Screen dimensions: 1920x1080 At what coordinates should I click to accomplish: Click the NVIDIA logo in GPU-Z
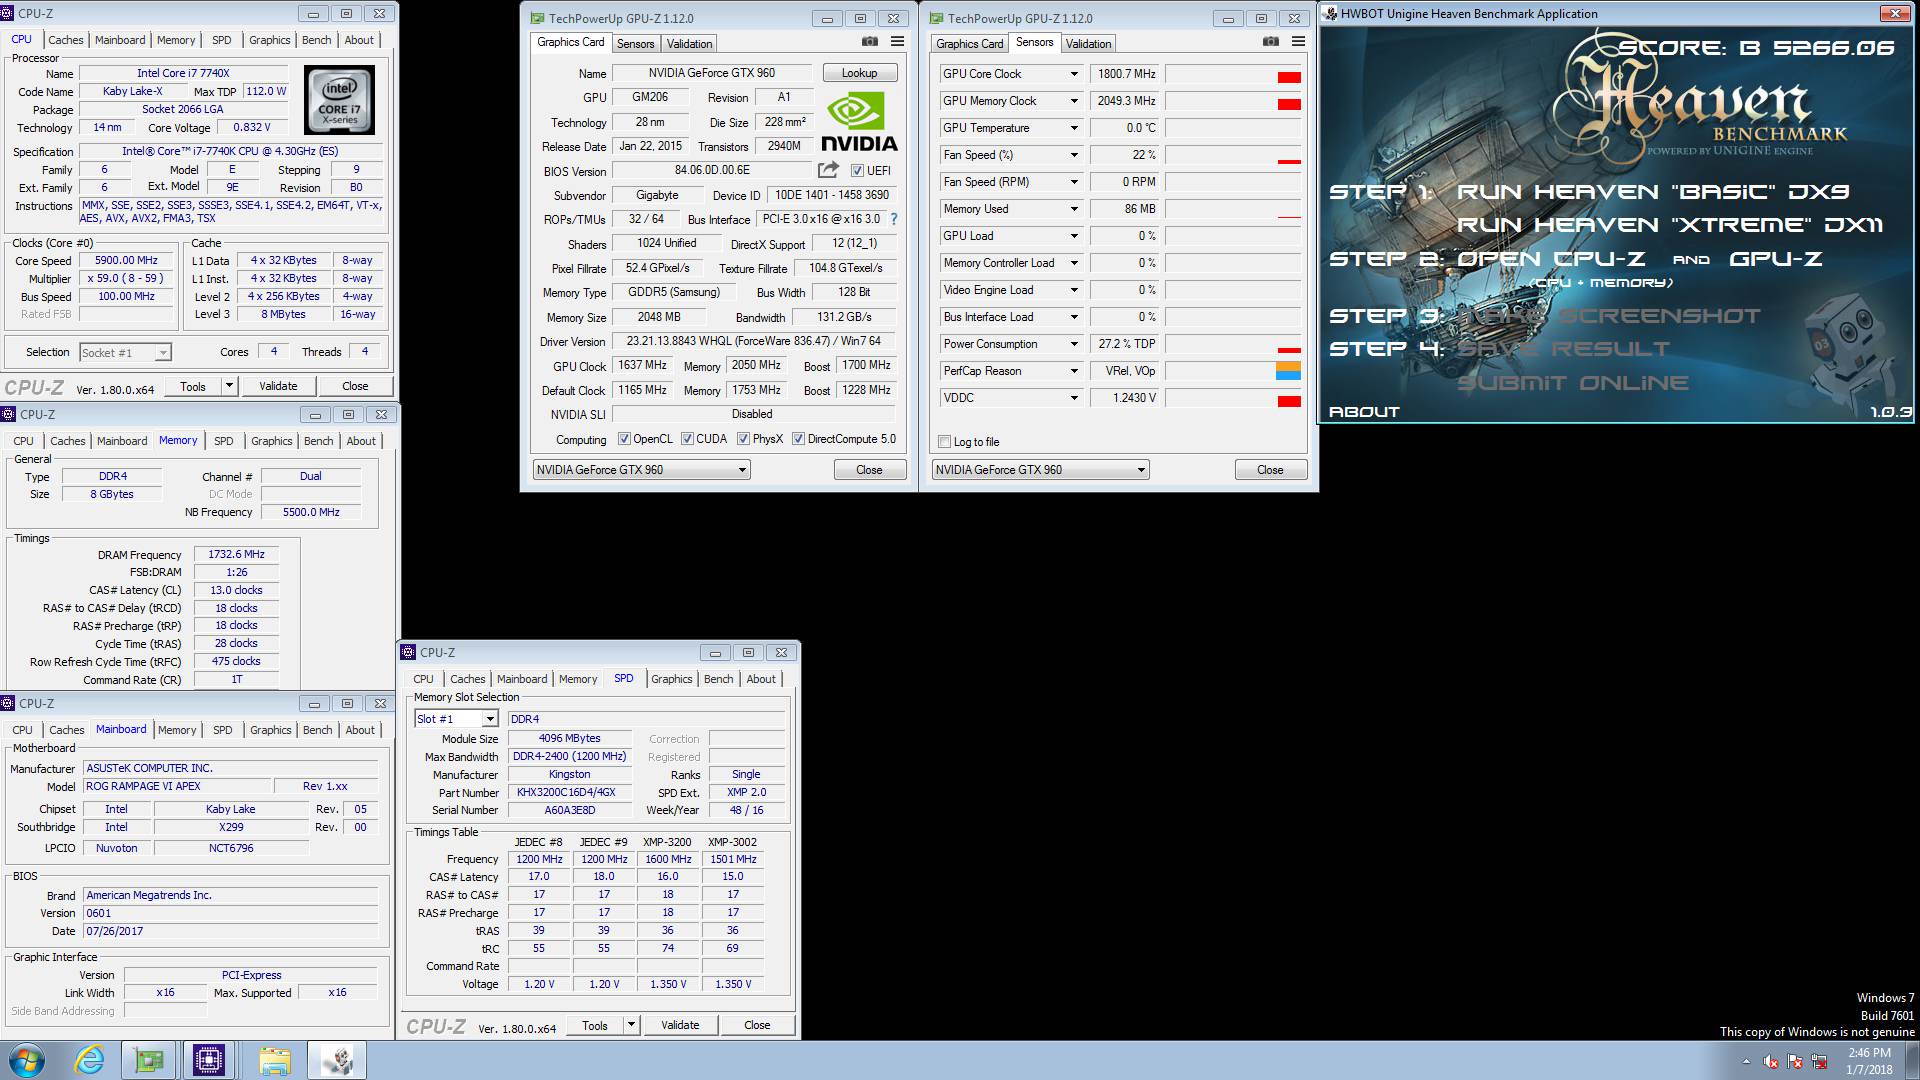pyautogui.click(x=859, y=122)
